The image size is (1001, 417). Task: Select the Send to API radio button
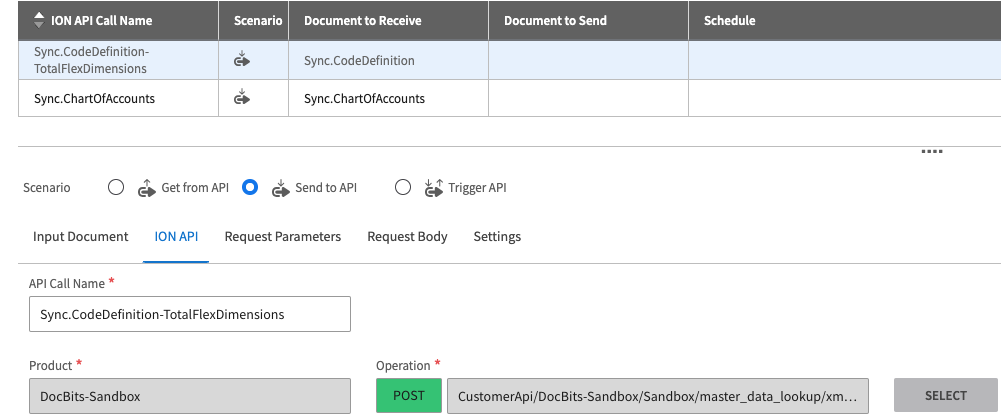[250, 187]
